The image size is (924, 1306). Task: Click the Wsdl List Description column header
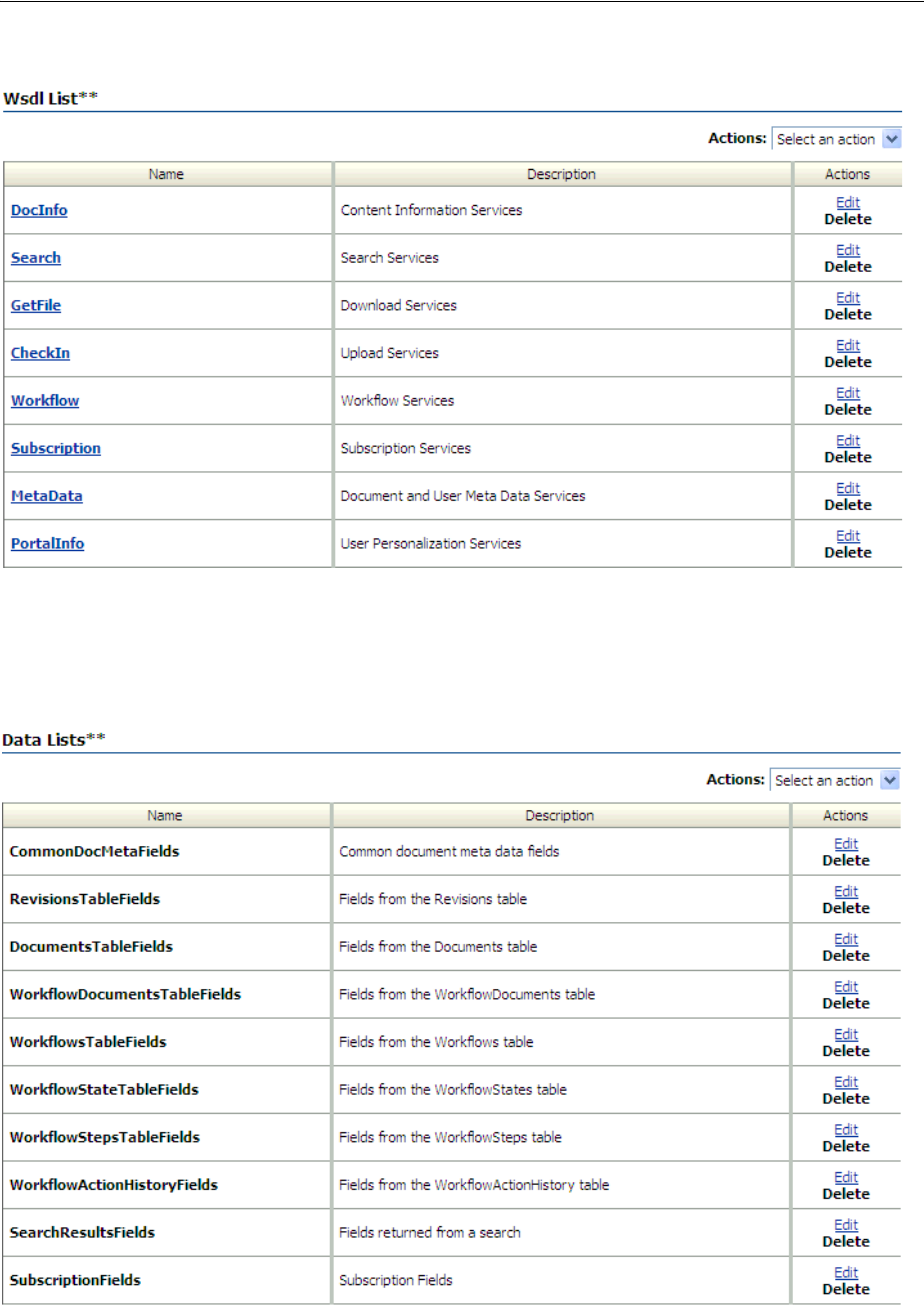[561, 174]
